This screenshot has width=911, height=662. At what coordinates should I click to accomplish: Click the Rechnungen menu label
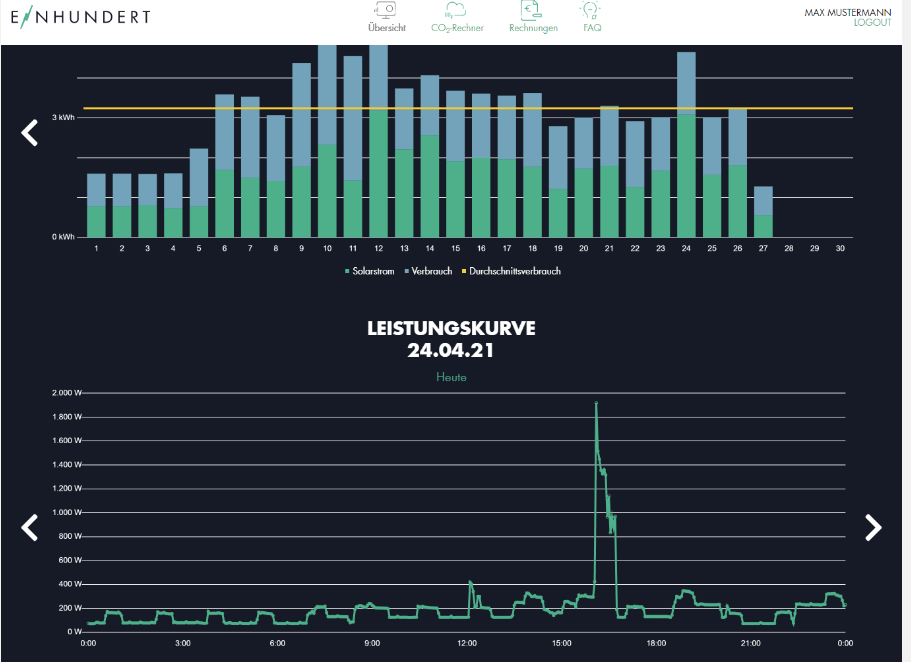(x=533, y=28)
